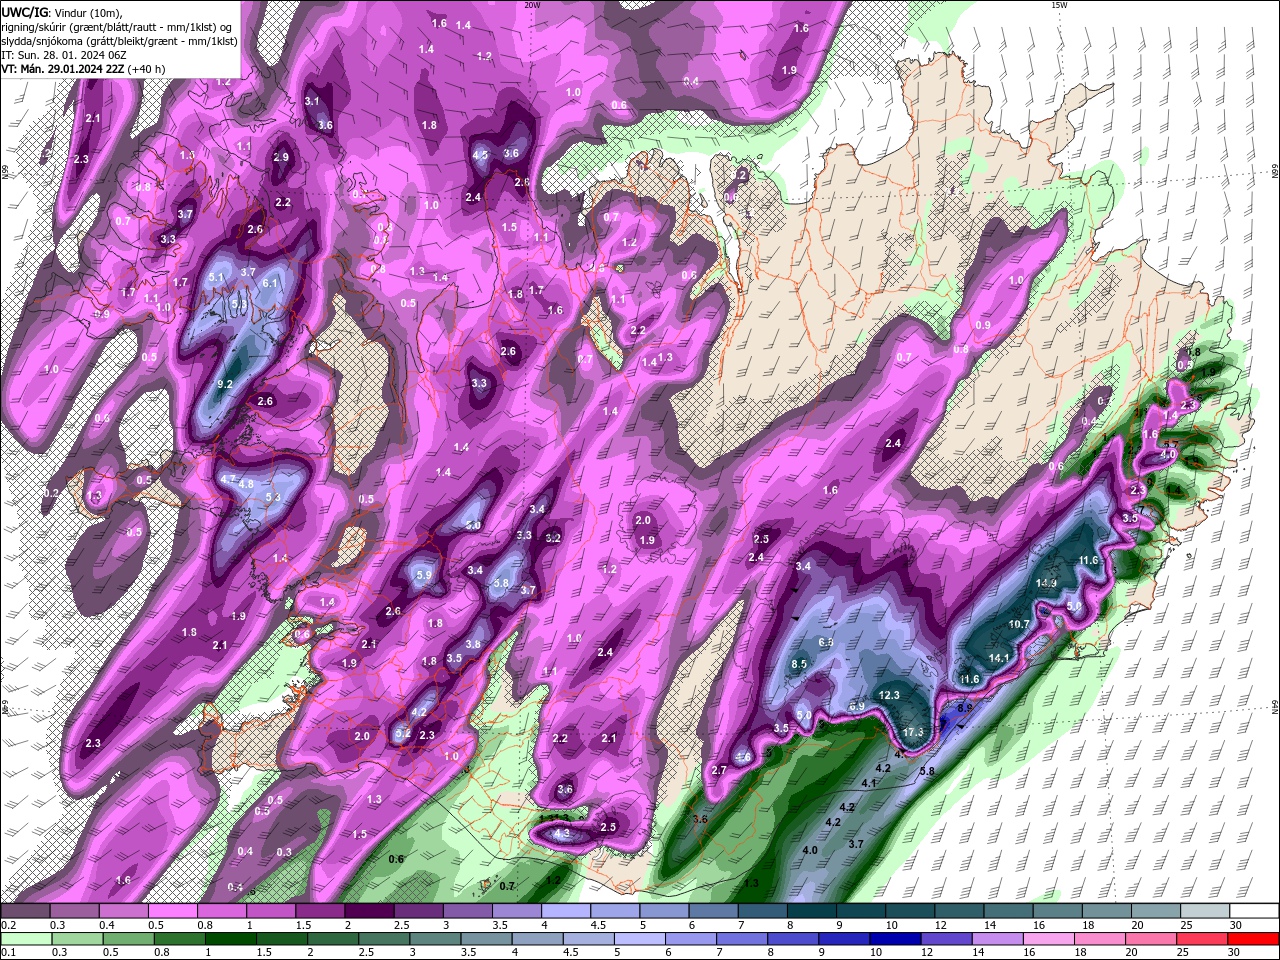Image resolution: width=1280 pixels, height=960 pixels.
Task: Click the bright red 30 swatch in bottom legend row
Action: [x=1254, y=939]
